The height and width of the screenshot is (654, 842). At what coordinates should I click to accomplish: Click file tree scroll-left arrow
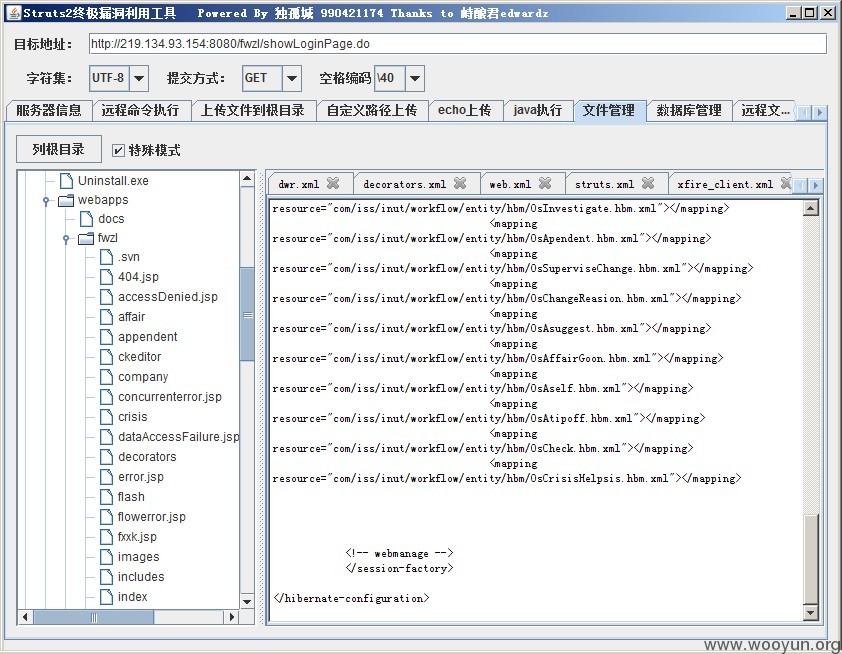coord(25,617)
